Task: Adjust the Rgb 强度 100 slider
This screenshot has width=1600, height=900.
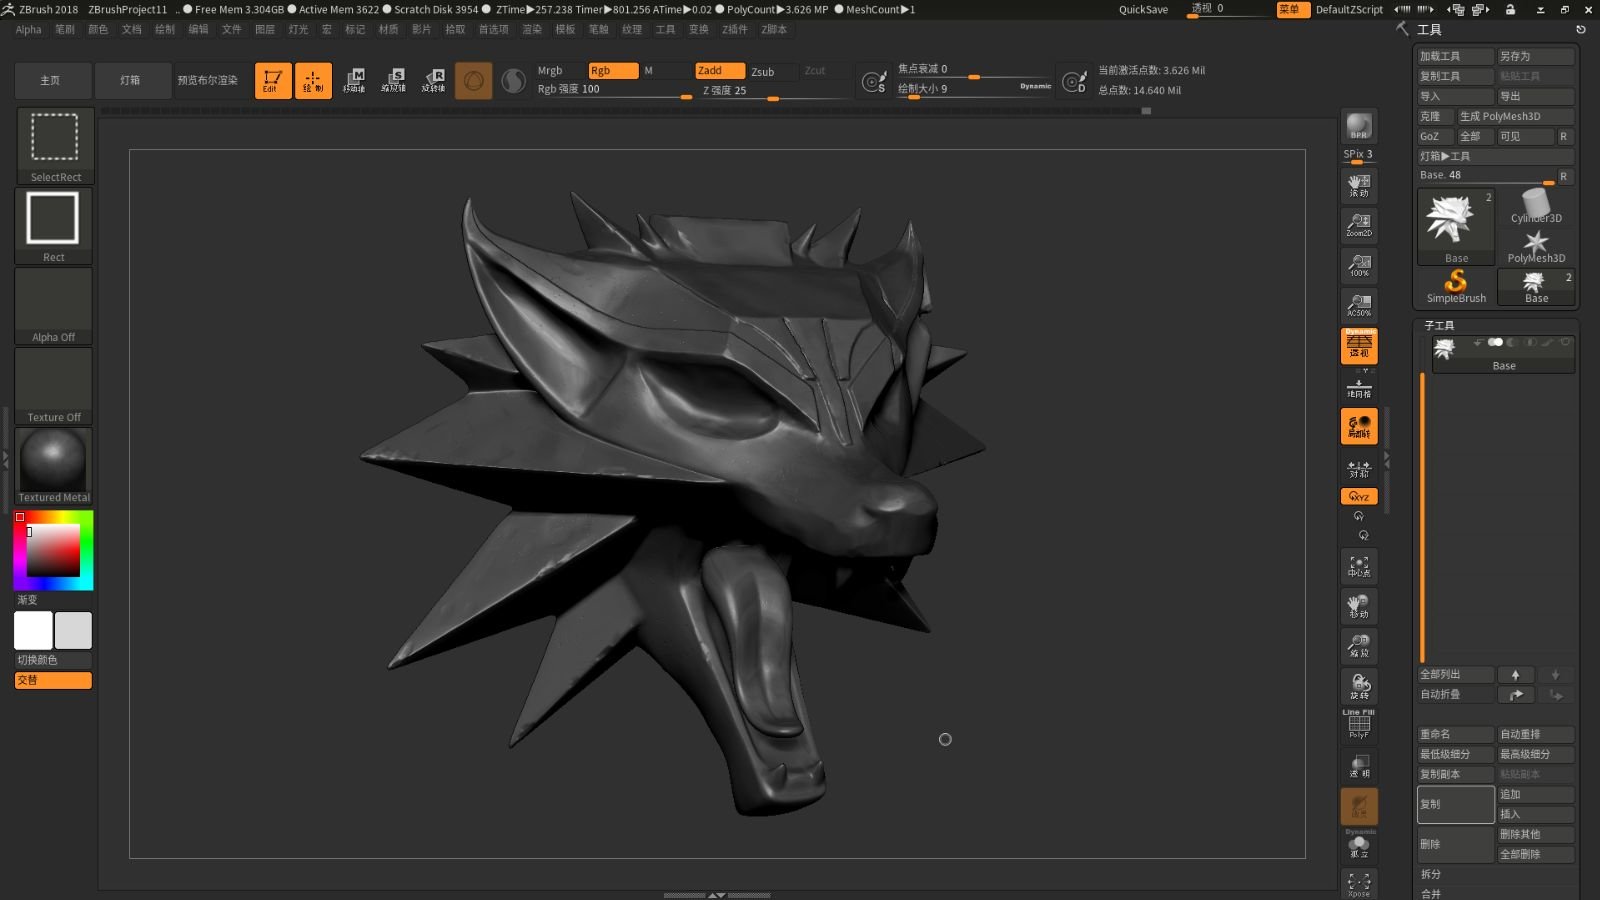Action: 614,90
